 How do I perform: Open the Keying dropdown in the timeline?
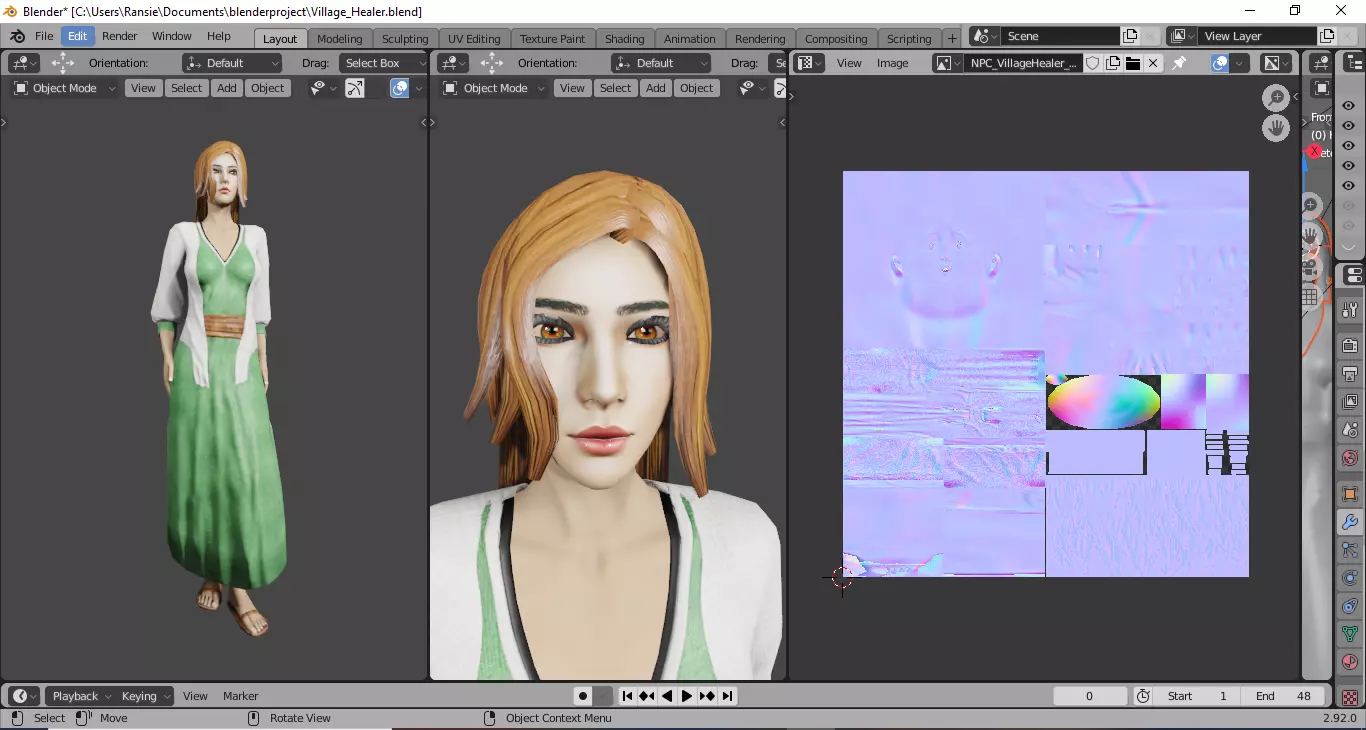coord(145,696)
